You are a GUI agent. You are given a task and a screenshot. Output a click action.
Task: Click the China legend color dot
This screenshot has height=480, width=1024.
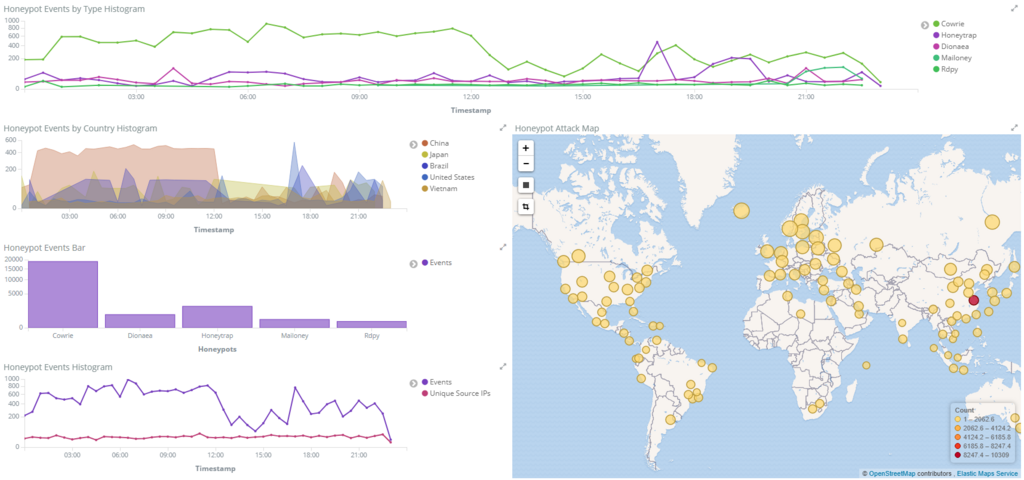click(425, 143)
